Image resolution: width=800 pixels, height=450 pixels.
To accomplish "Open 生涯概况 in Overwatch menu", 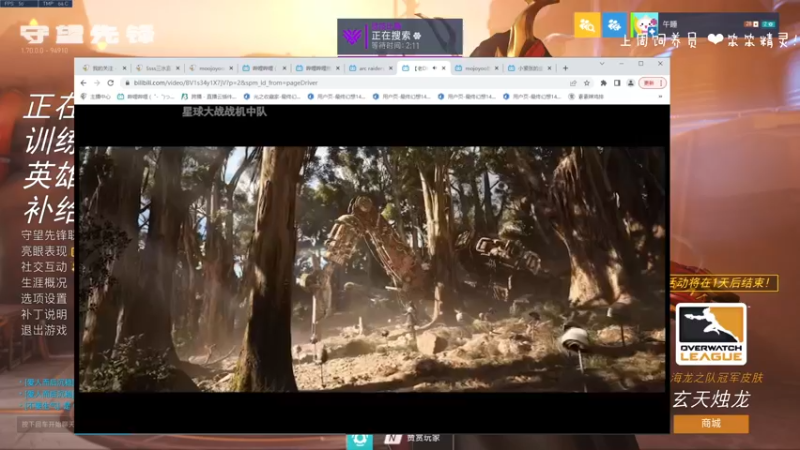I will (44, 283).
